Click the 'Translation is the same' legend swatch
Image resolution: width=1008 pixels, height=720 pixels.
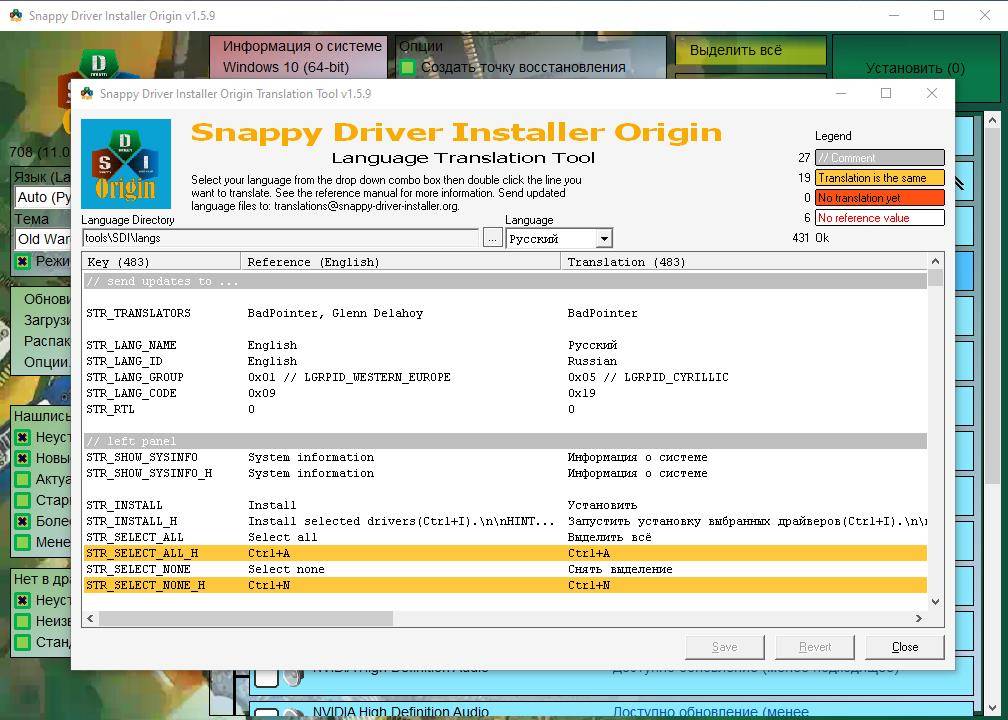point(879,177)
